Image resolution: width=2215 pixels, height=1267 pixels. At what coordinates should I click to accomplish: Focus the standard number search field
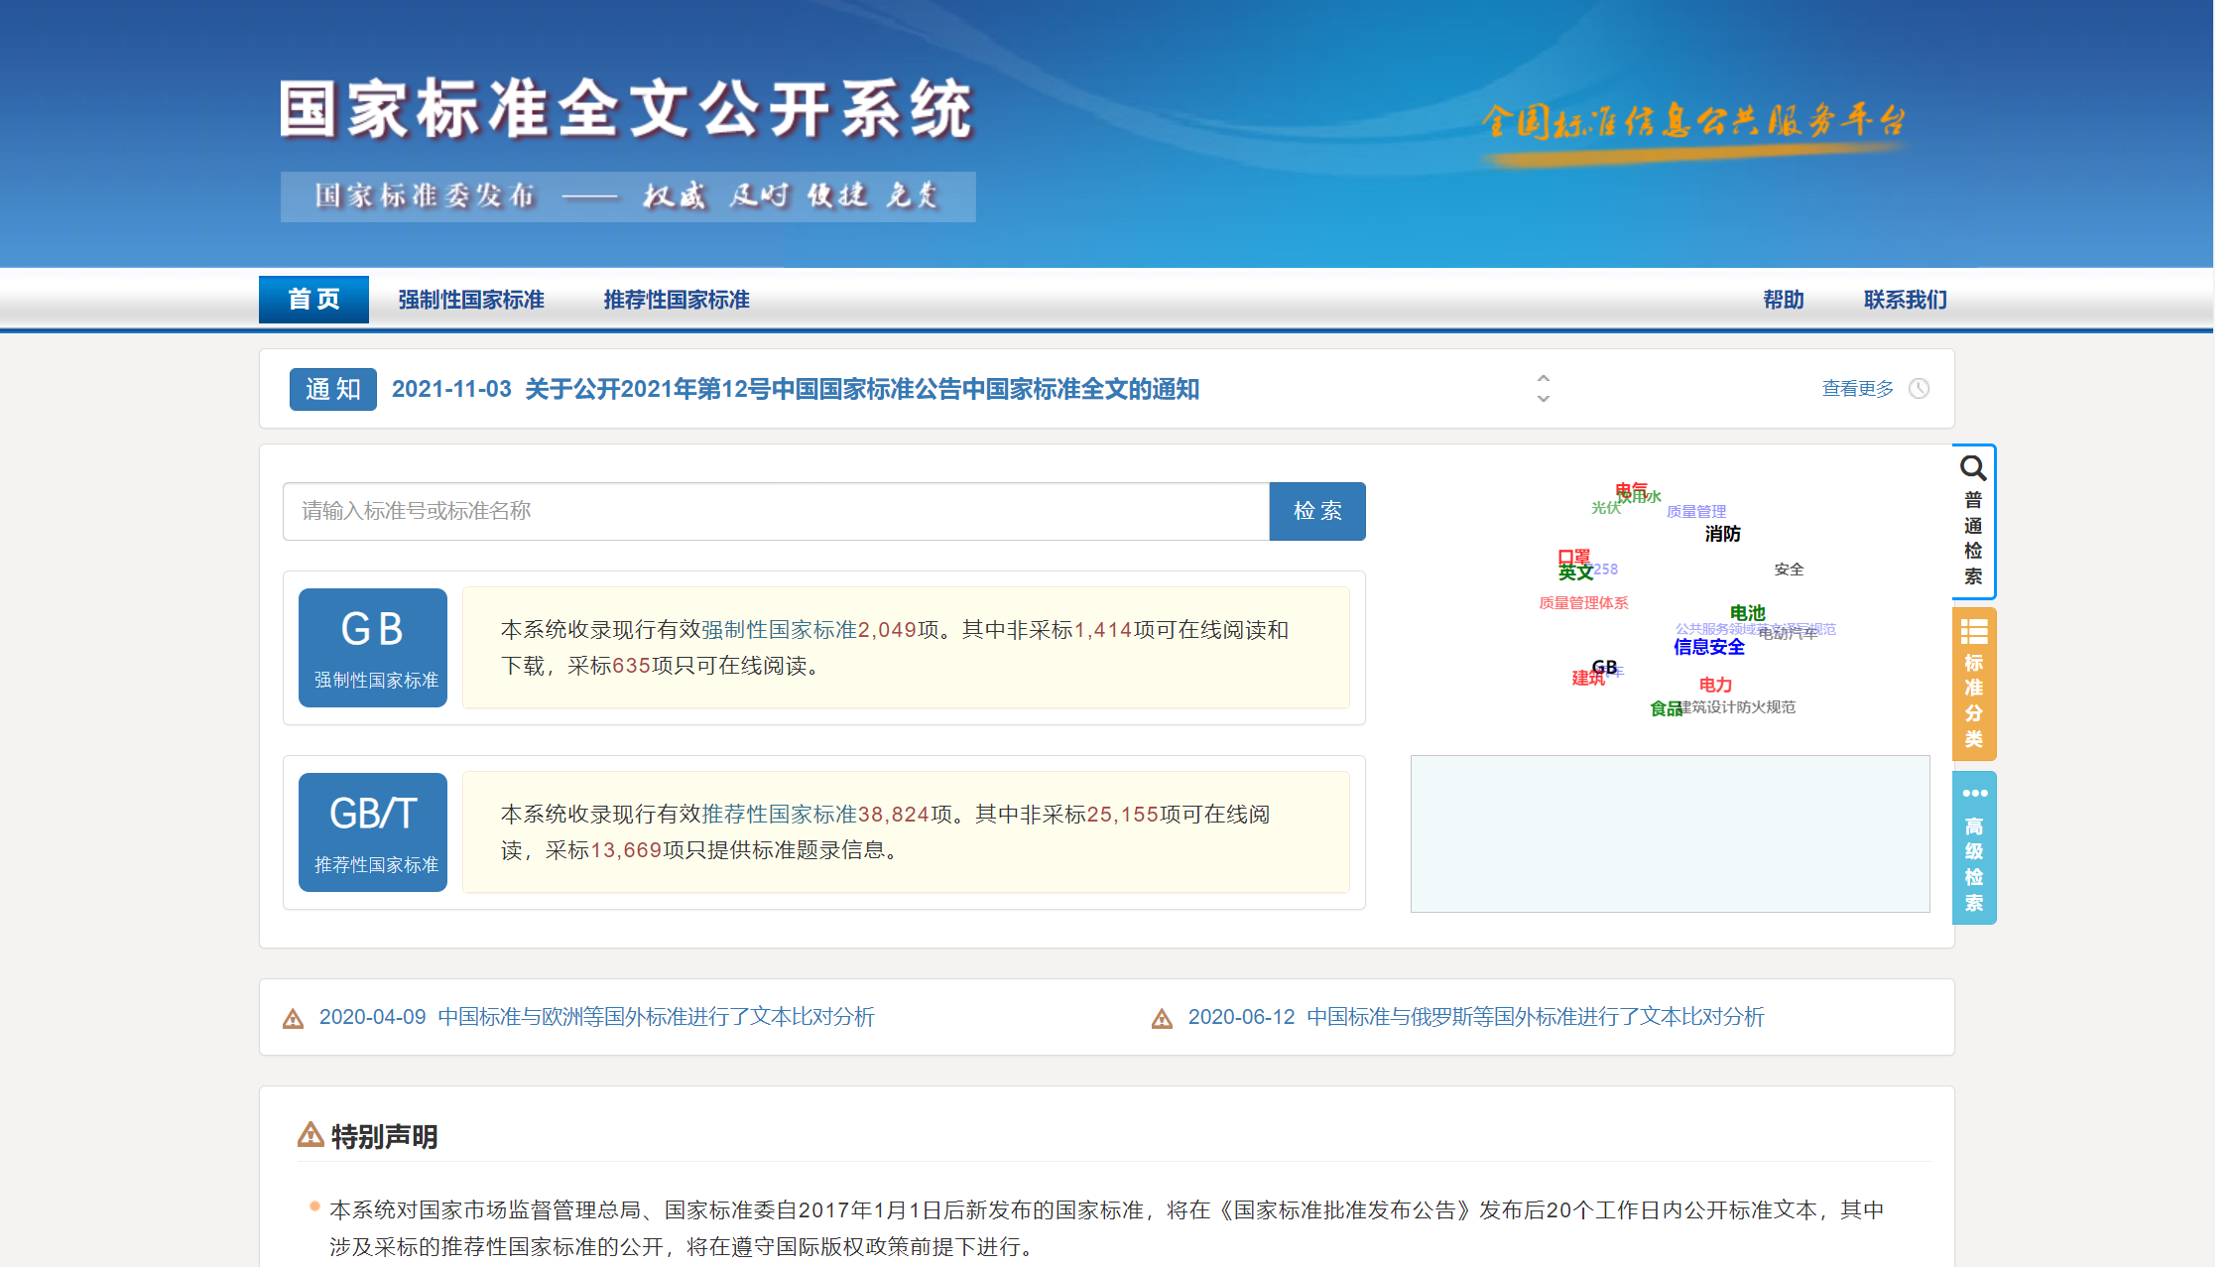point(775,511)
